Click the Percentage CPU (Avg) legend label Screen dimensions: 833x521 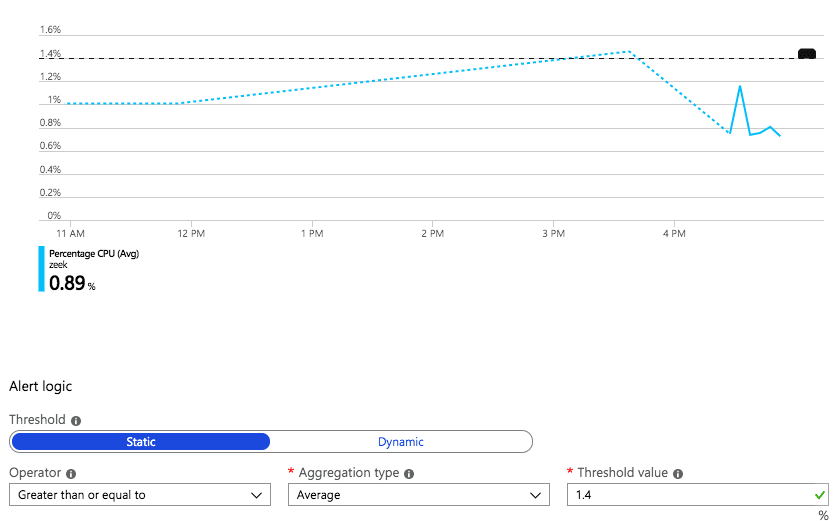click(x=94, y=254)
